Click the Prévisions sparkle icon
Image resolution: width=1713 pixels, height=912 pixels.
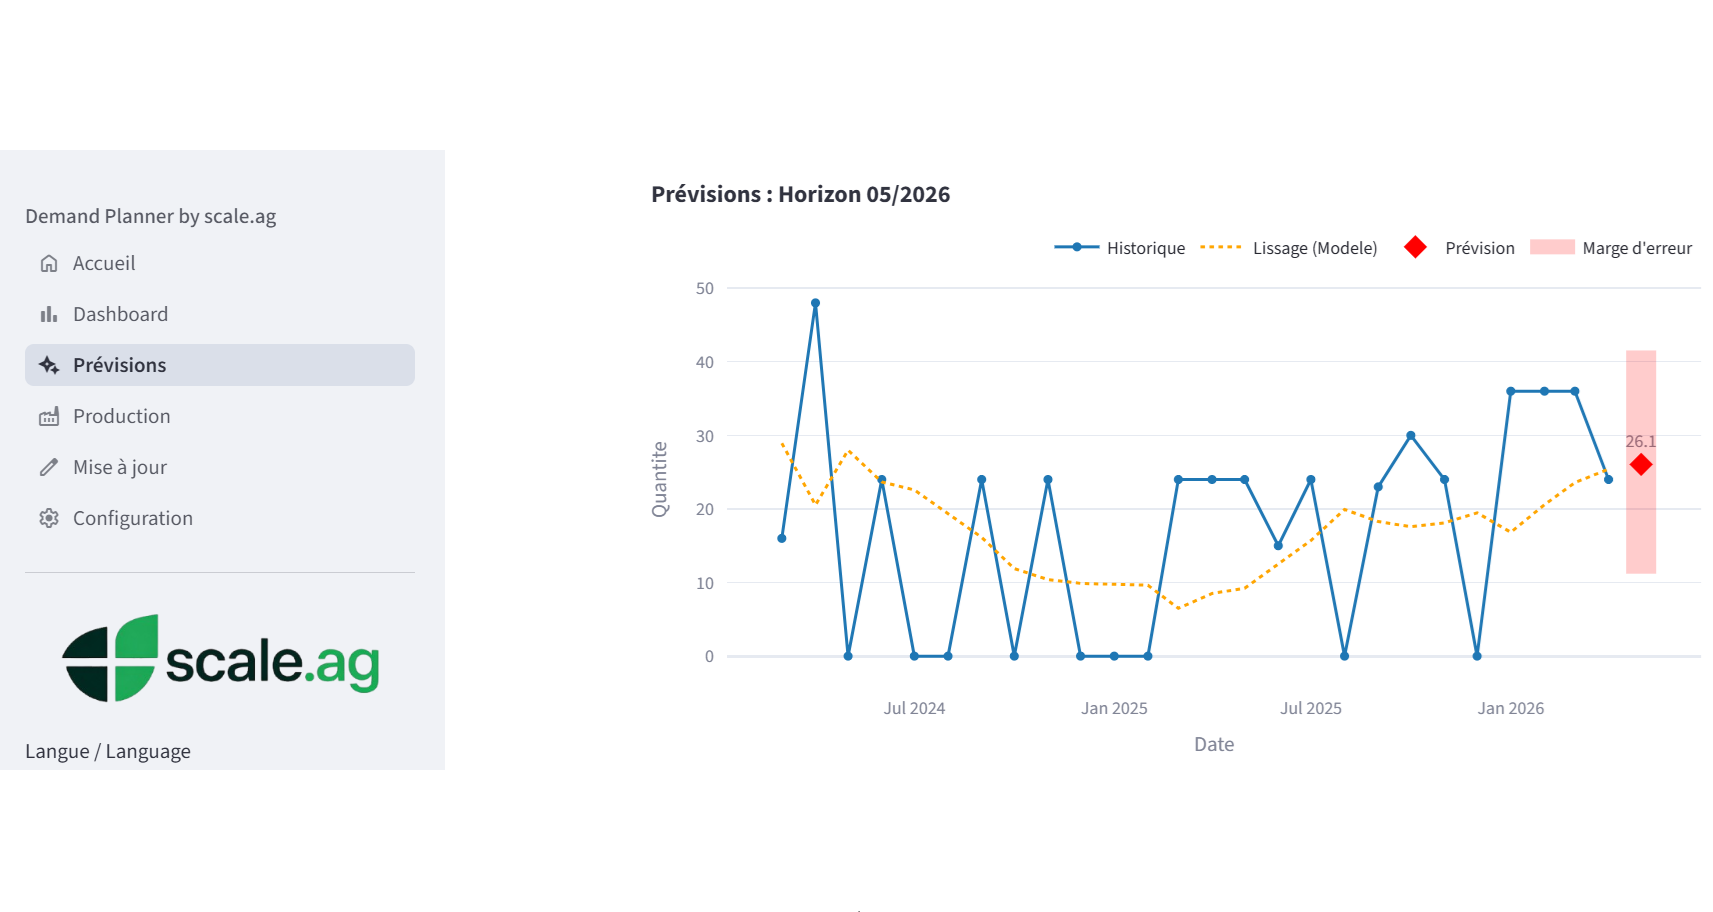click(49, 365)
